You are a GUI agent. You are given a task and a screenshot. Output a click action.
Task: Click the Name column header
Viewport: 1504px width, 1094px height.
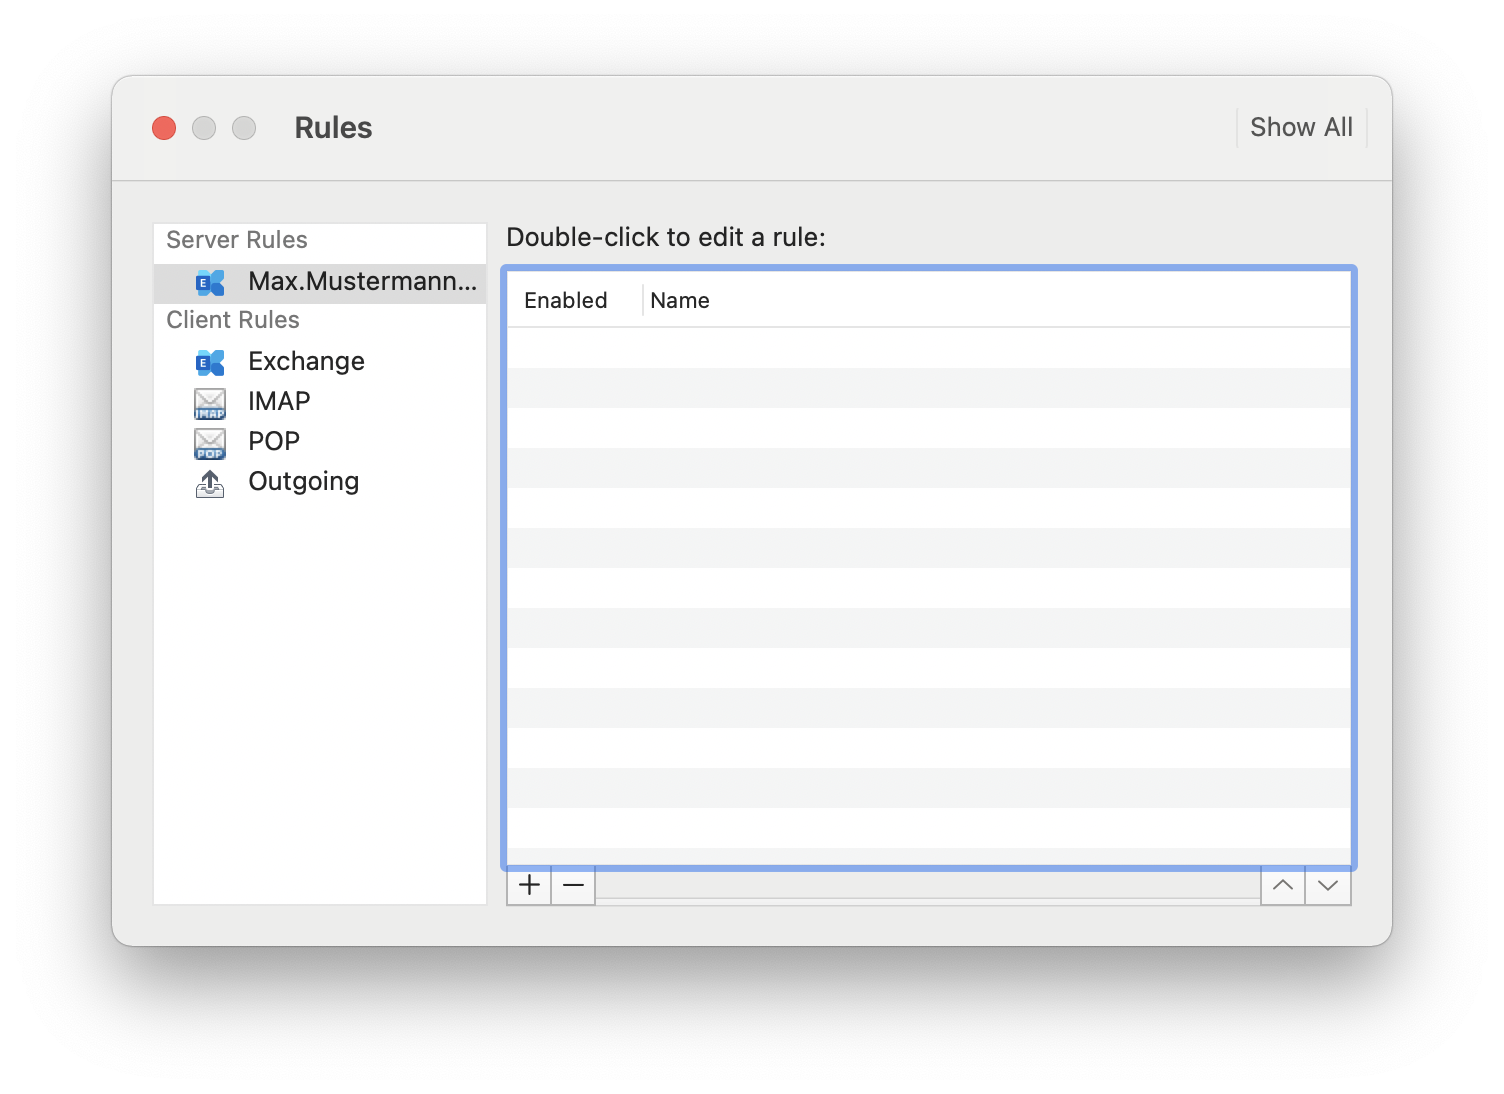pyautogui.click(x=679, y=300)
